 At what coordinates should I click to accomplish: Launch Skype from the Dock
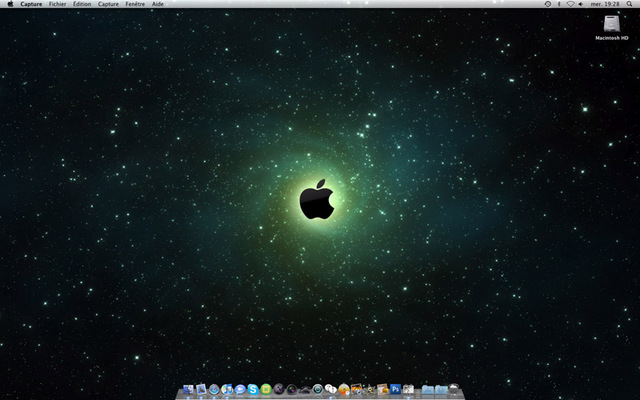[253, 389]
